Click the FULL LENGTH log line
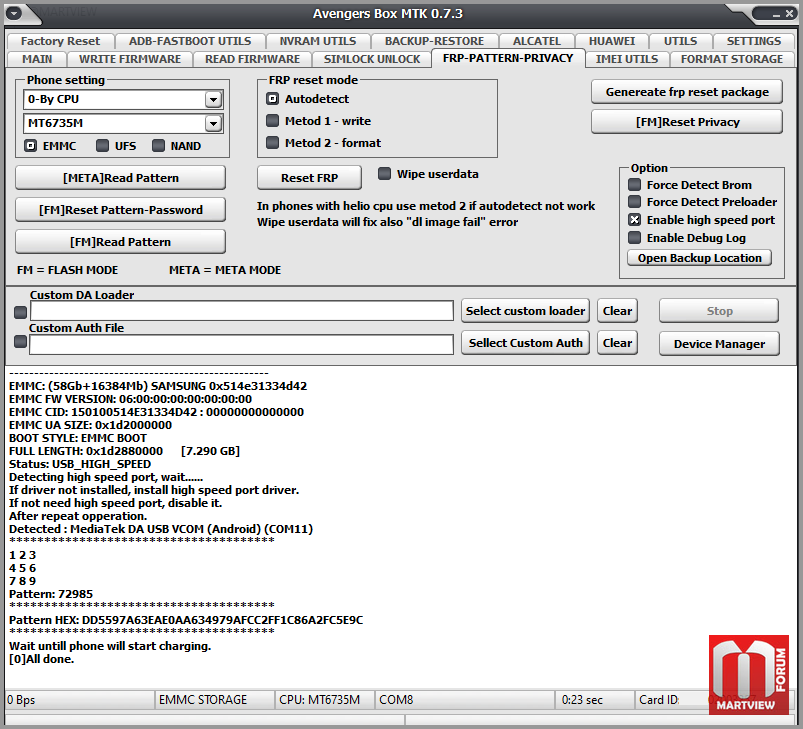Screen dimensions: 803x729 tap(124, 451)
